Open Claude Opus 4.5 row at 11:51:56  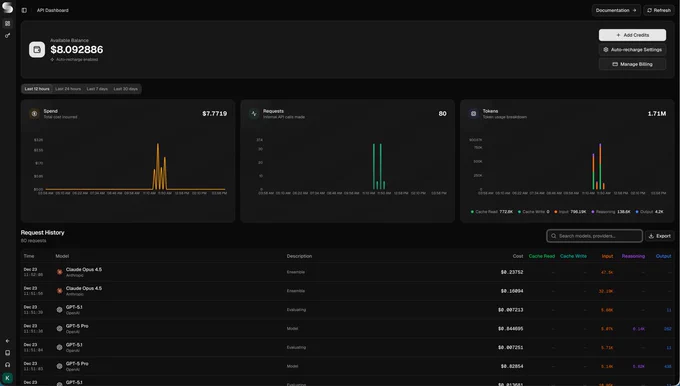click(x=347, y=291)
